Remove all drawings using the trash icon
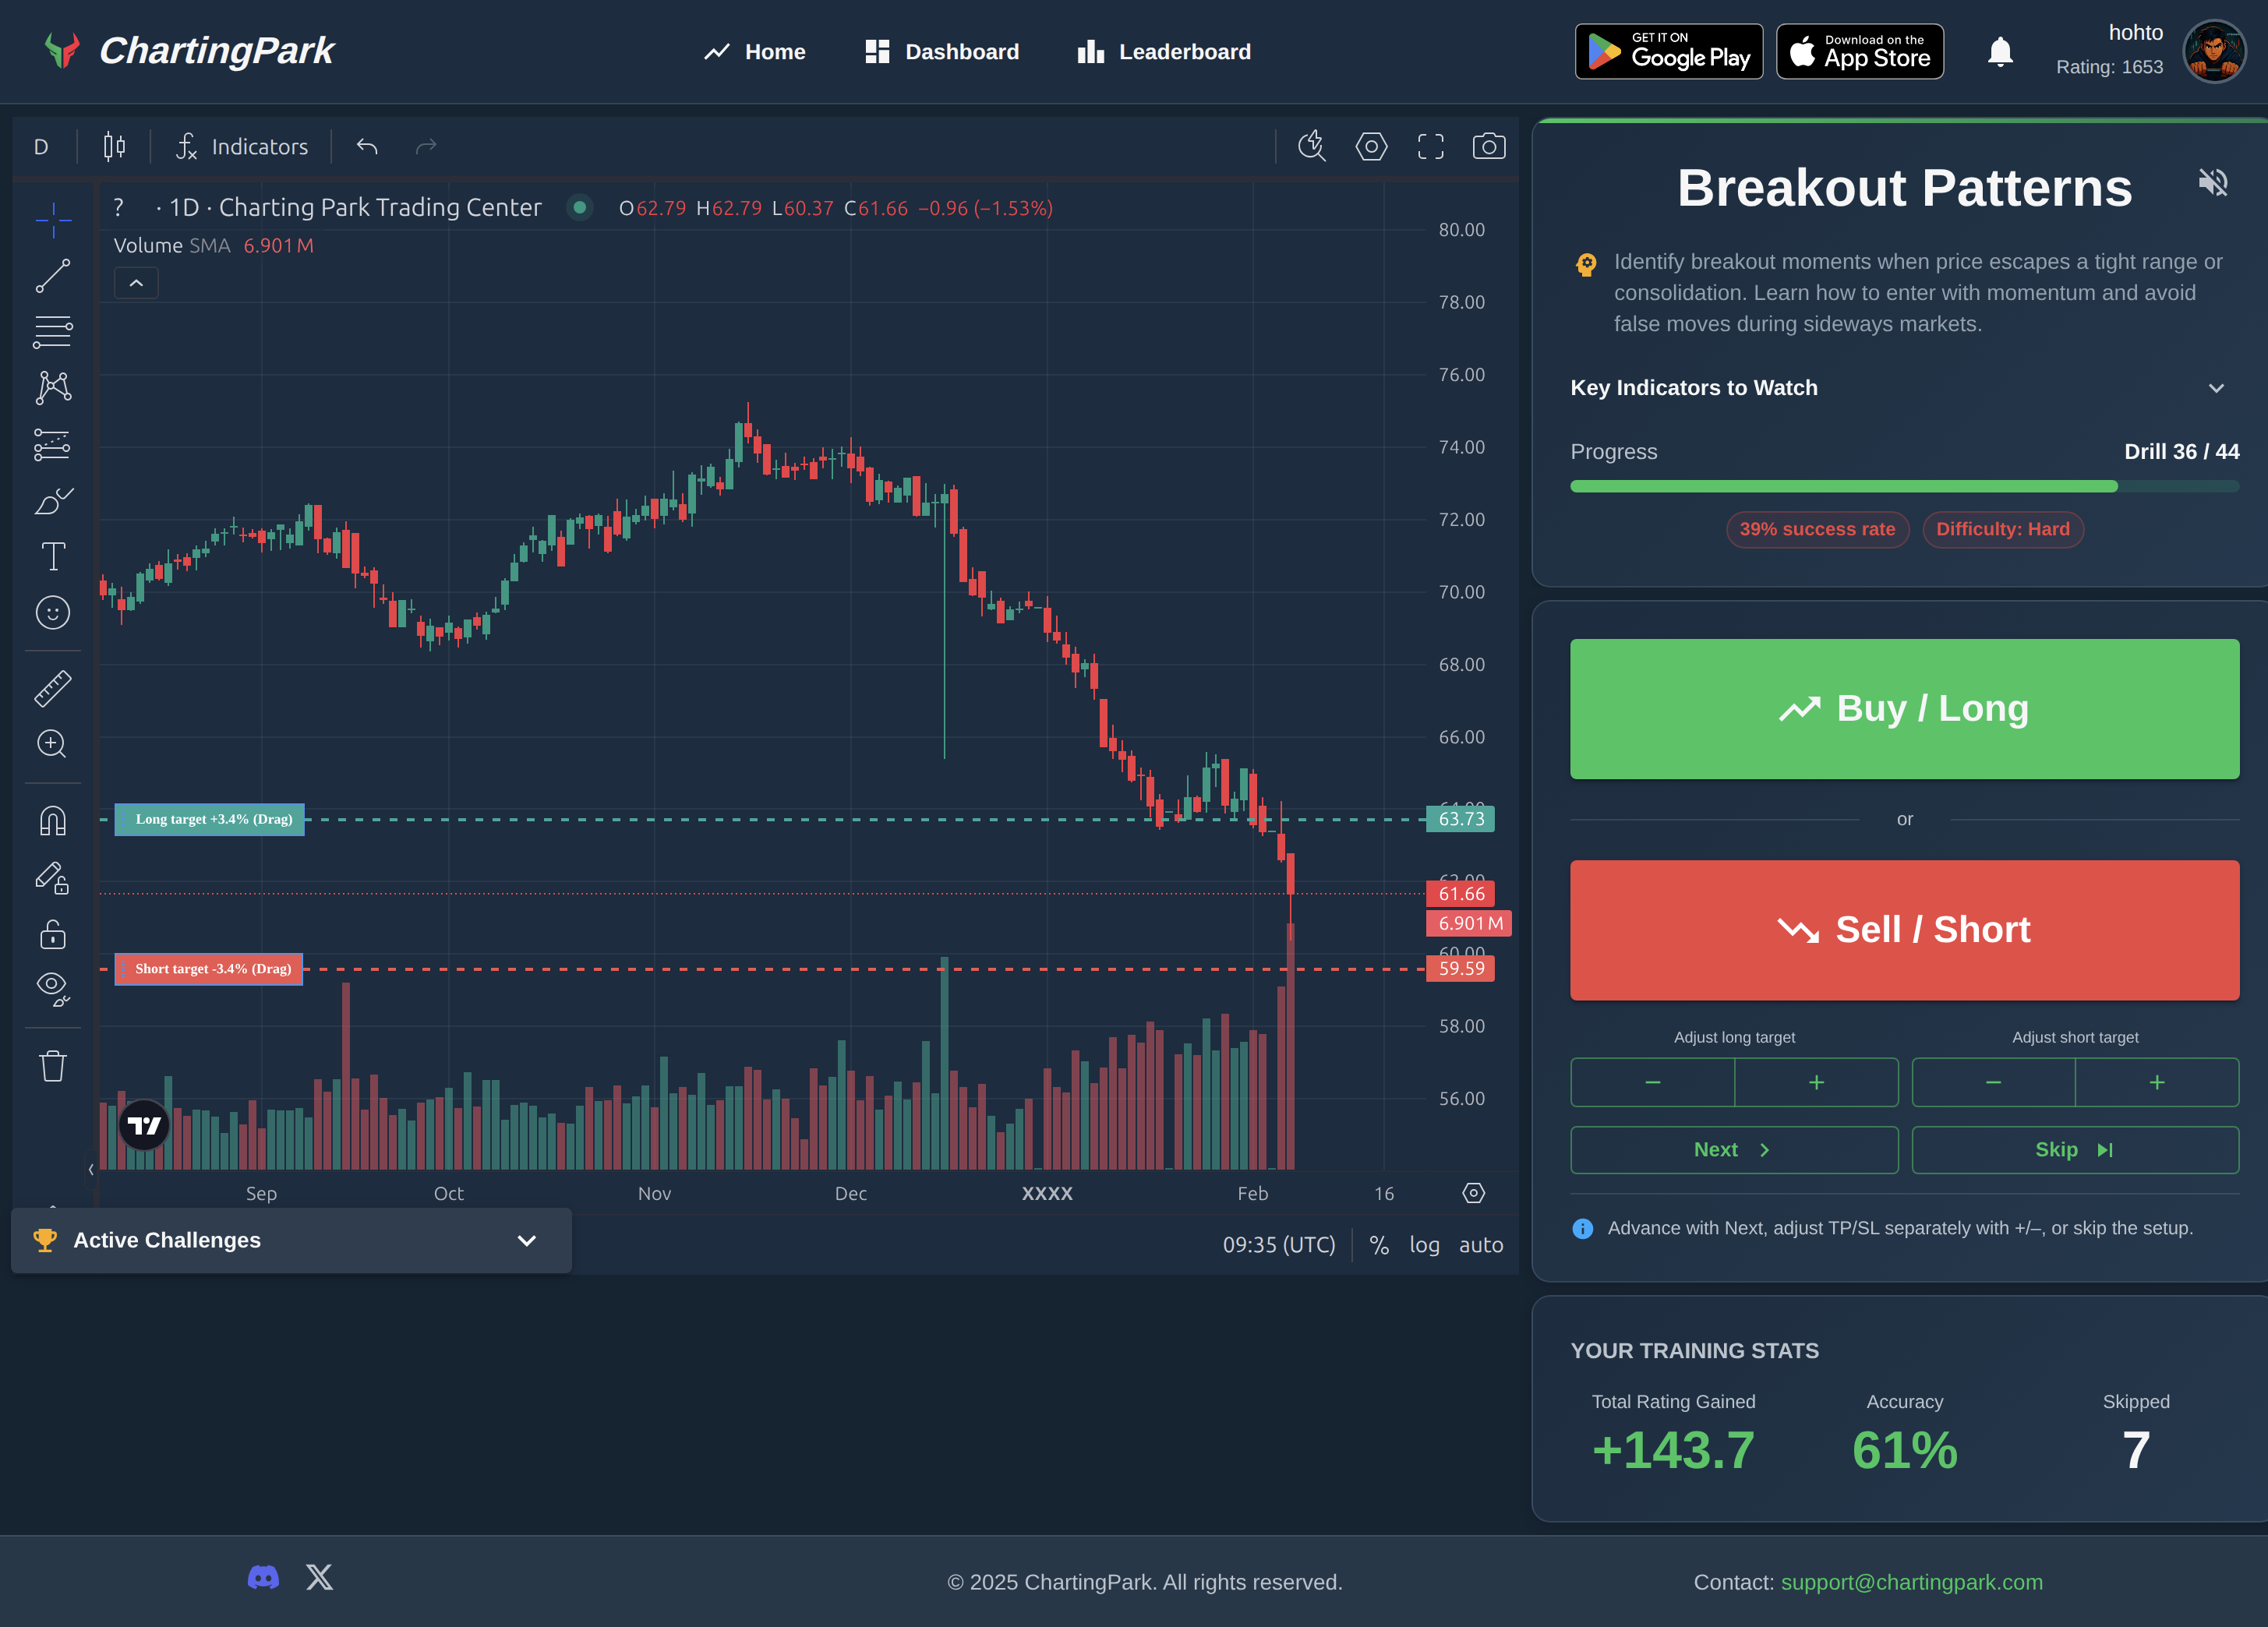Image resolution: width=2268 pixels, height=1627 pixels. click(52, 1065)
